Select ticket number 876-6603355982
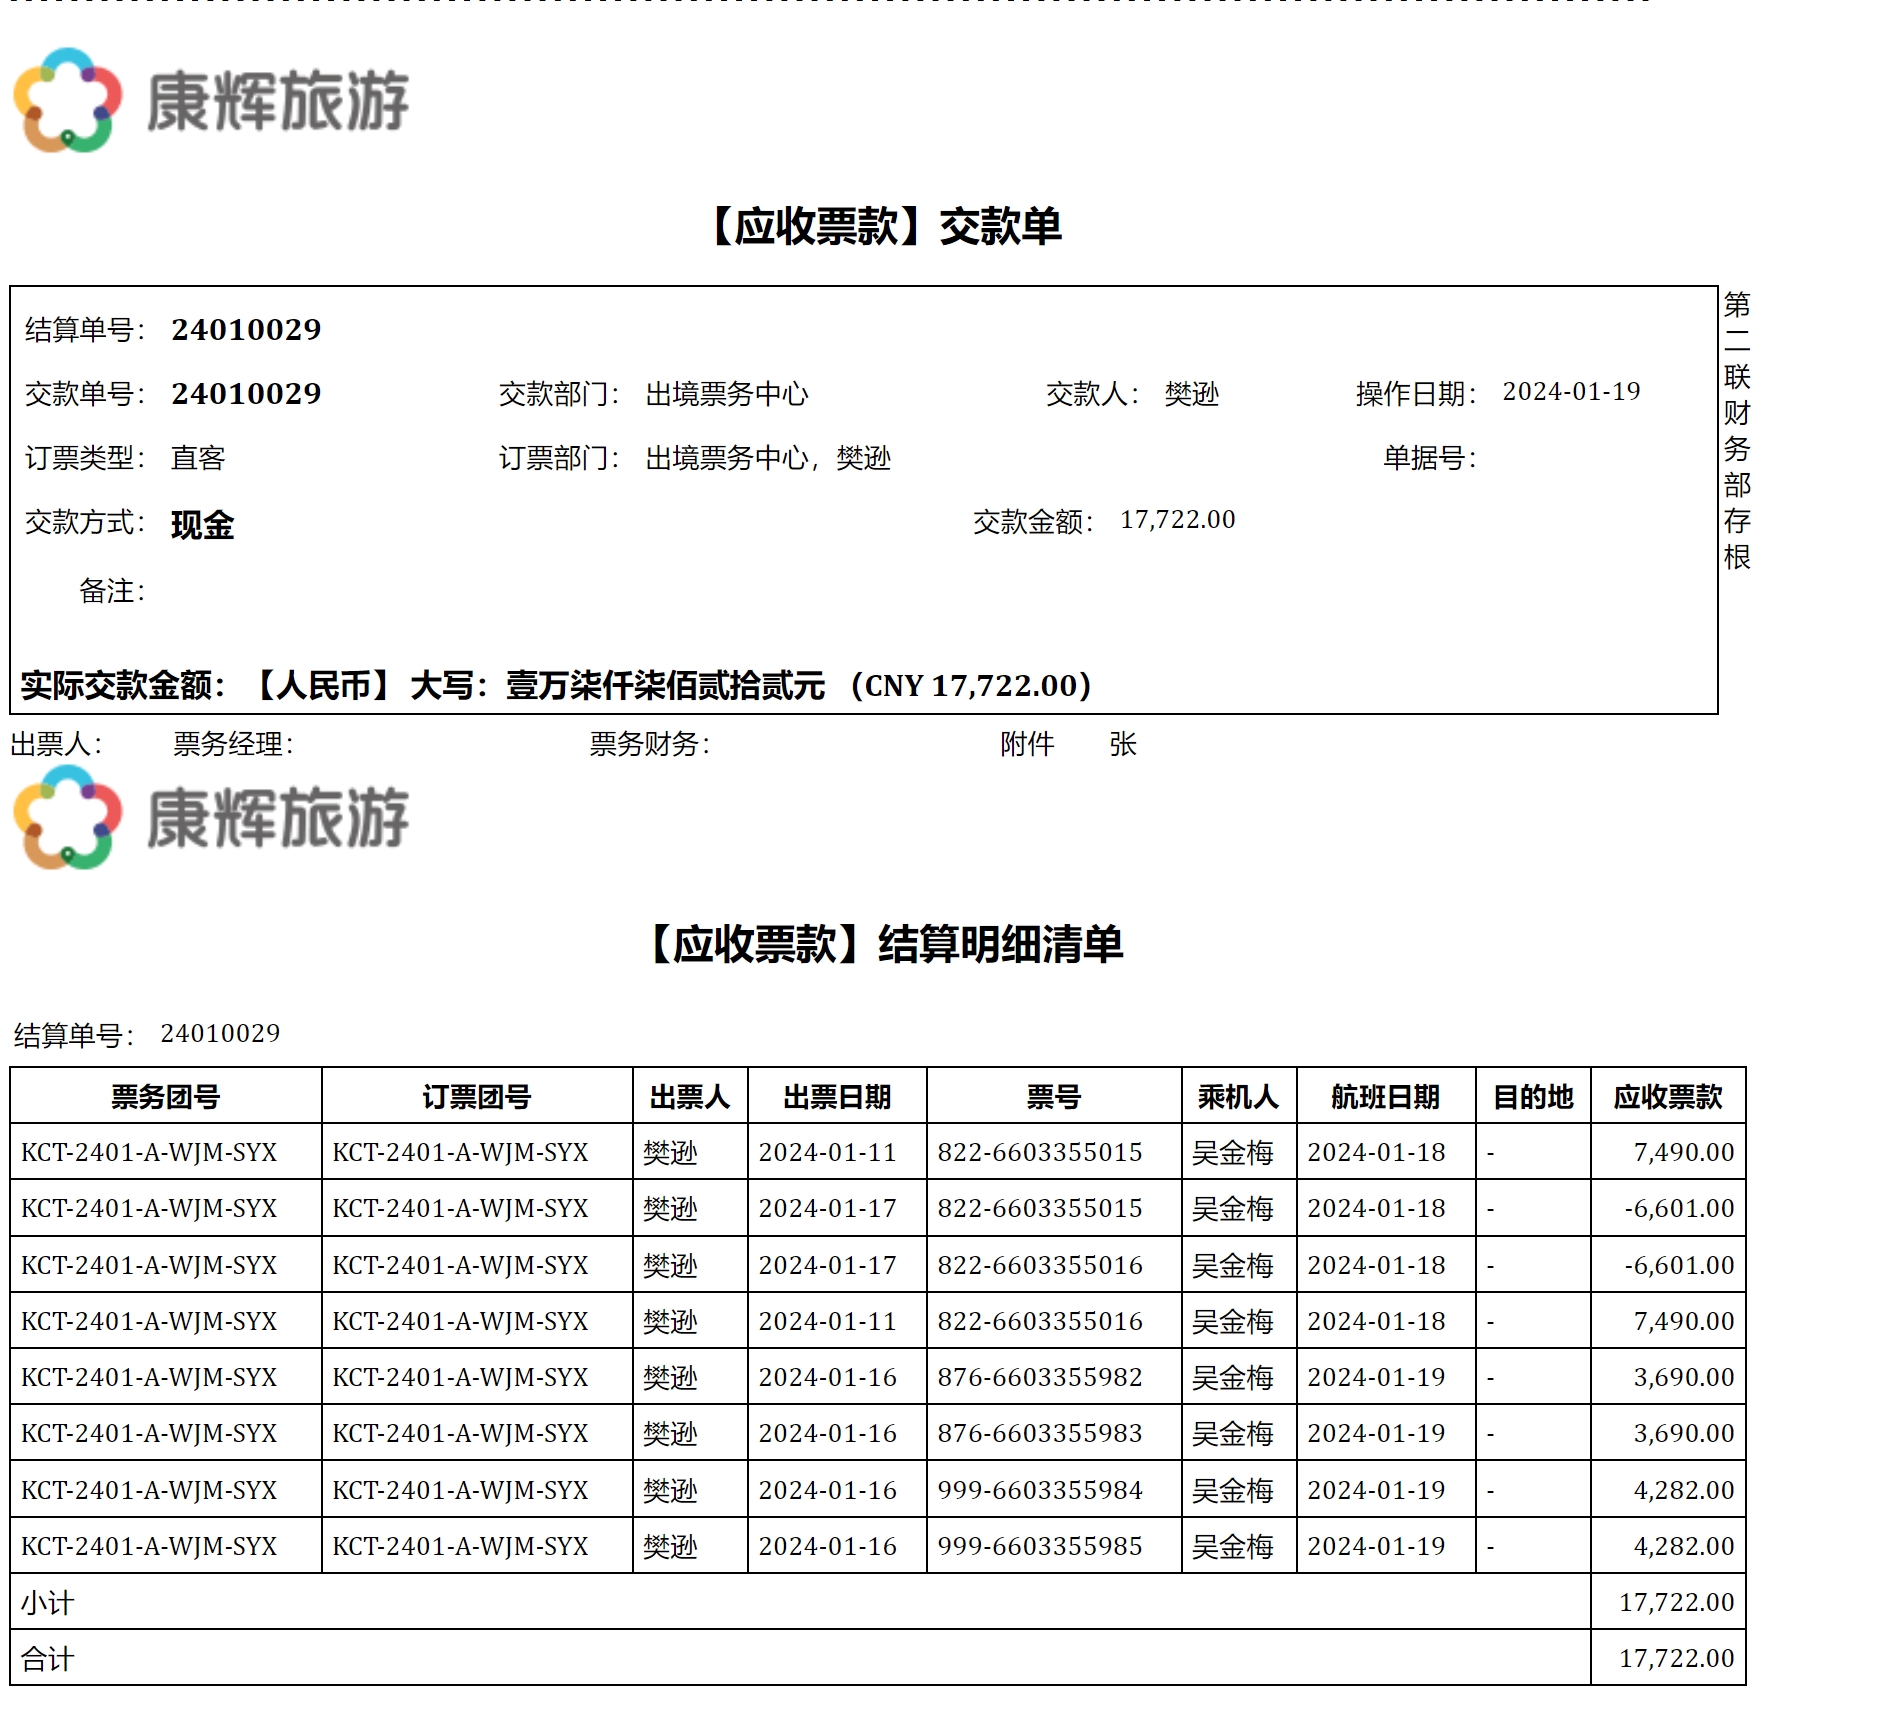Viewport: 1890px width, 1714px height. [1039, 1377]
